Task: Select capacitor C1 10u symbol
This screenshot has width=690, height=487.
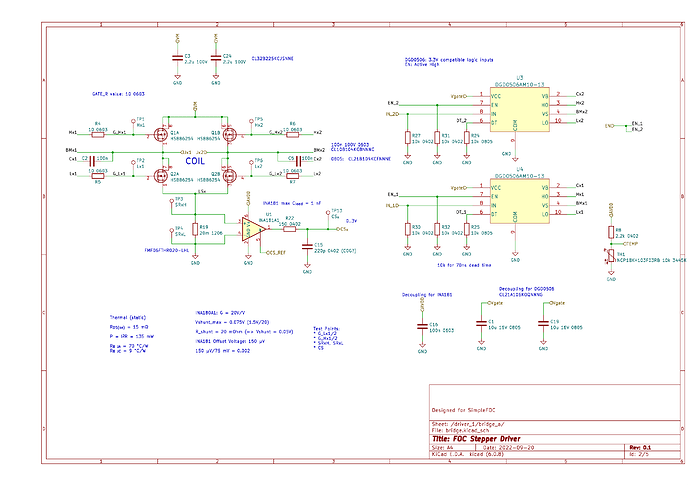Action: 481,324
